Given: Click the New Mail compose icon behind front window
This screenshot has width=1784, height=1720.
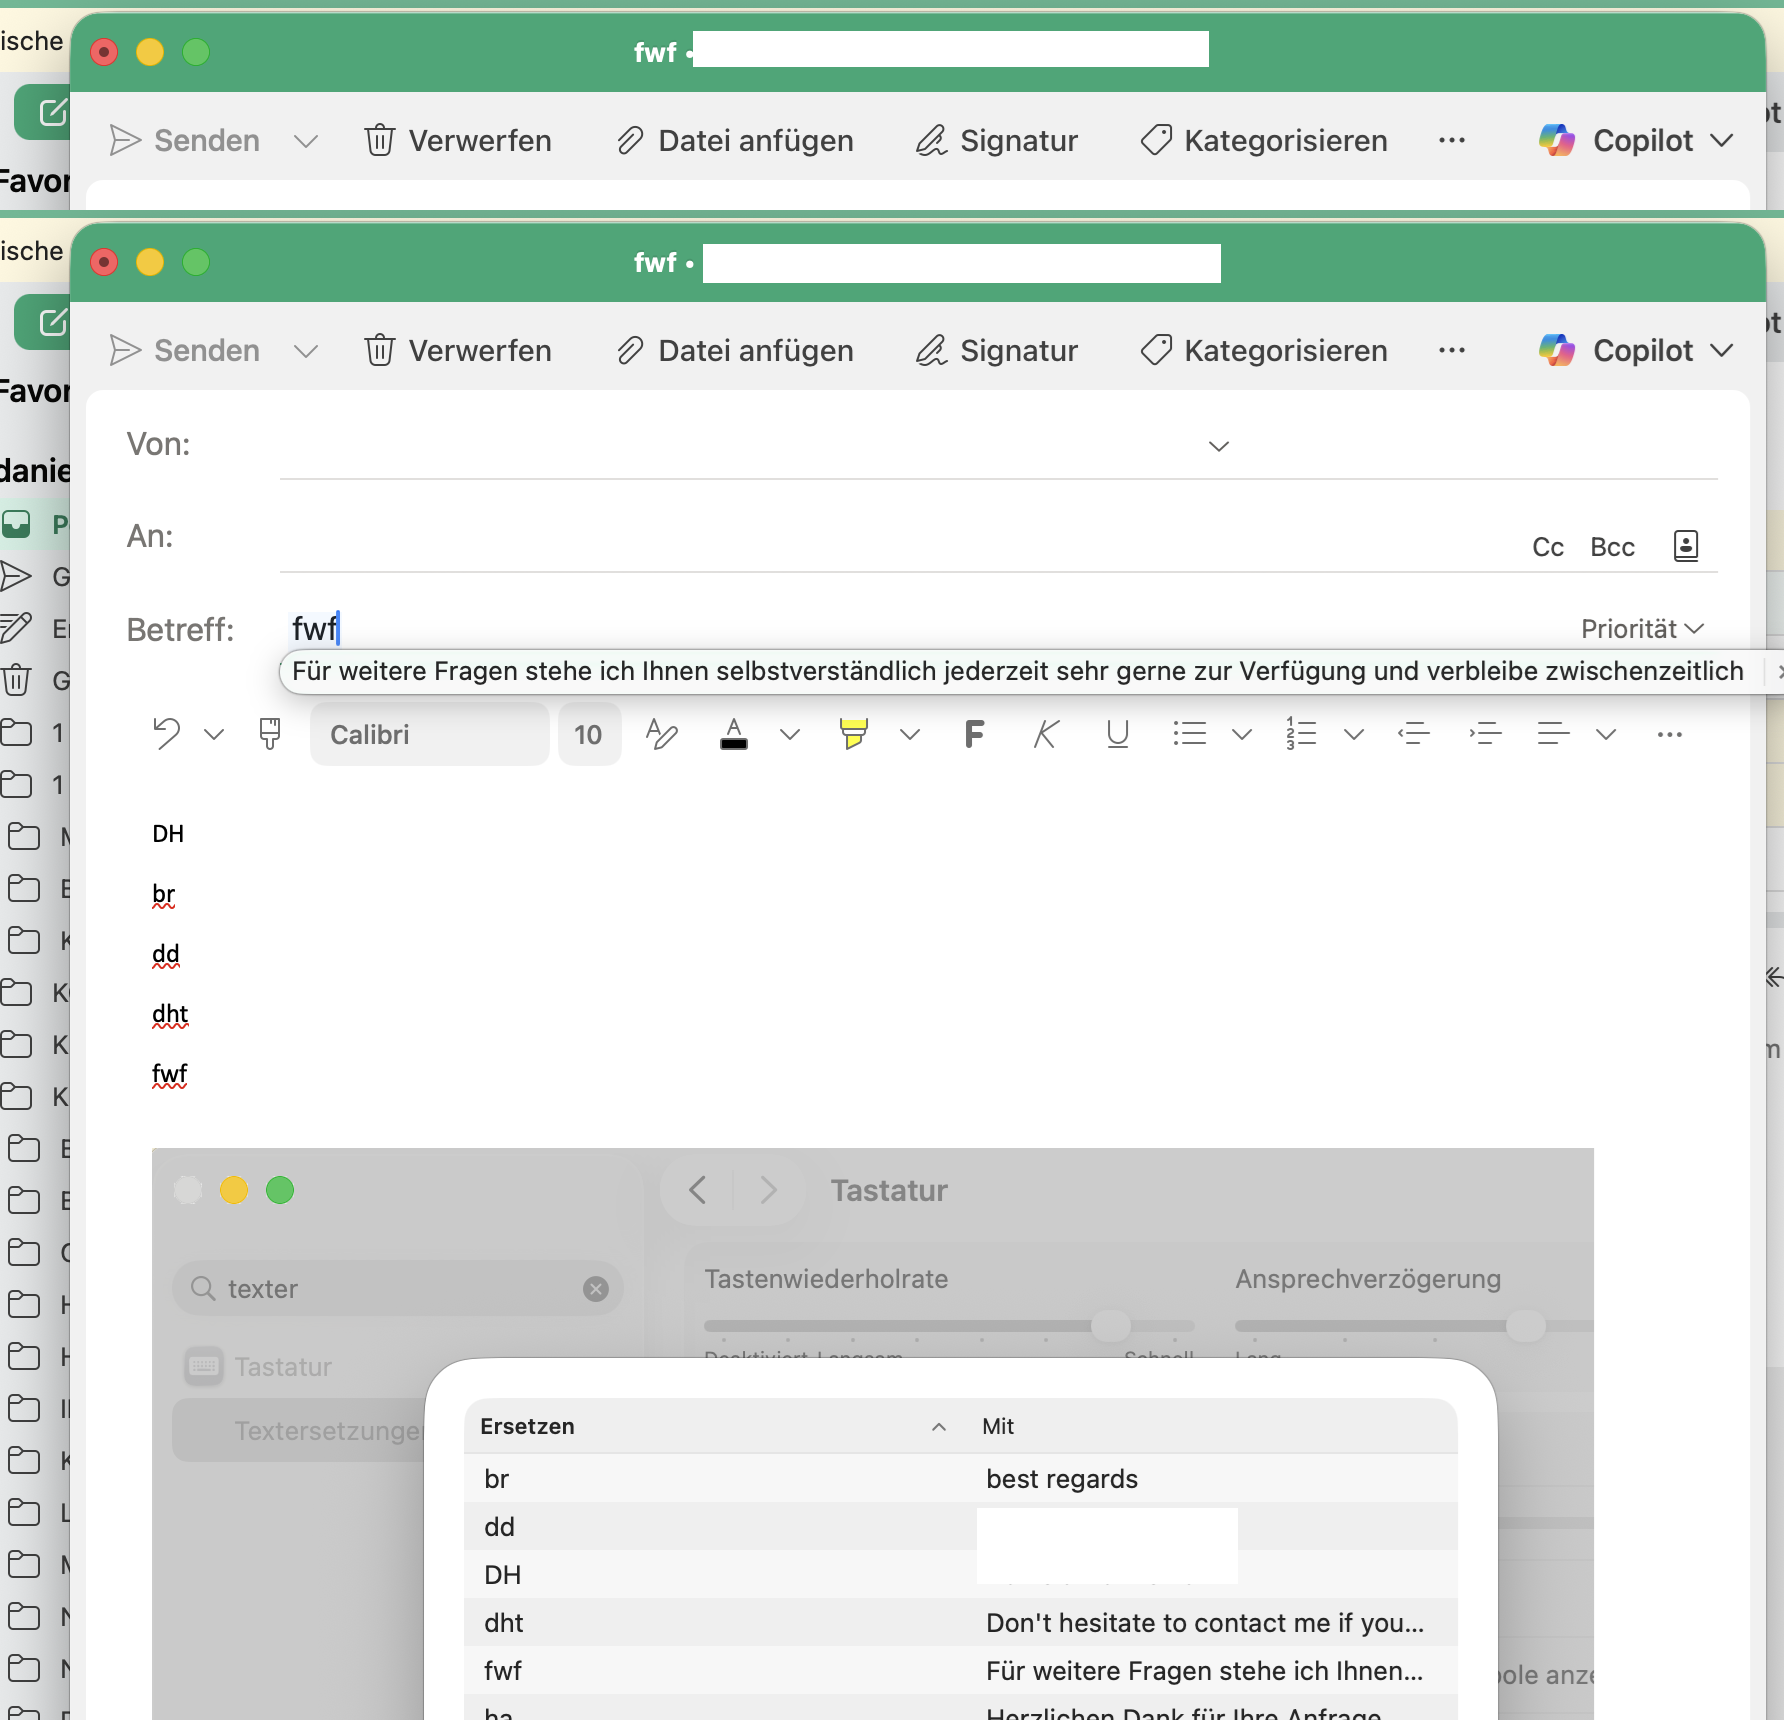Looking at the screenshot, I should 51,322.
